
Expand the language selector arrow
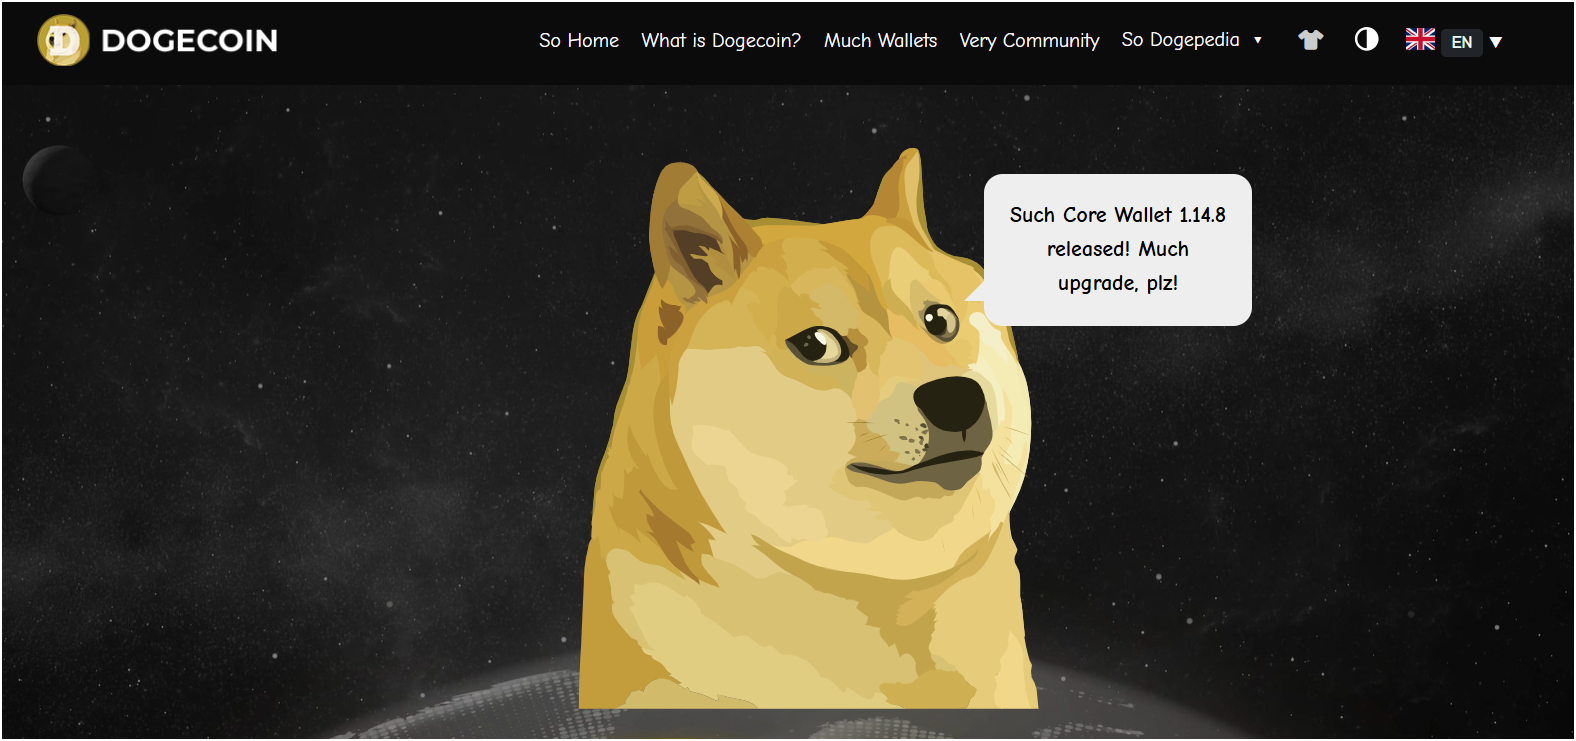1496,42
